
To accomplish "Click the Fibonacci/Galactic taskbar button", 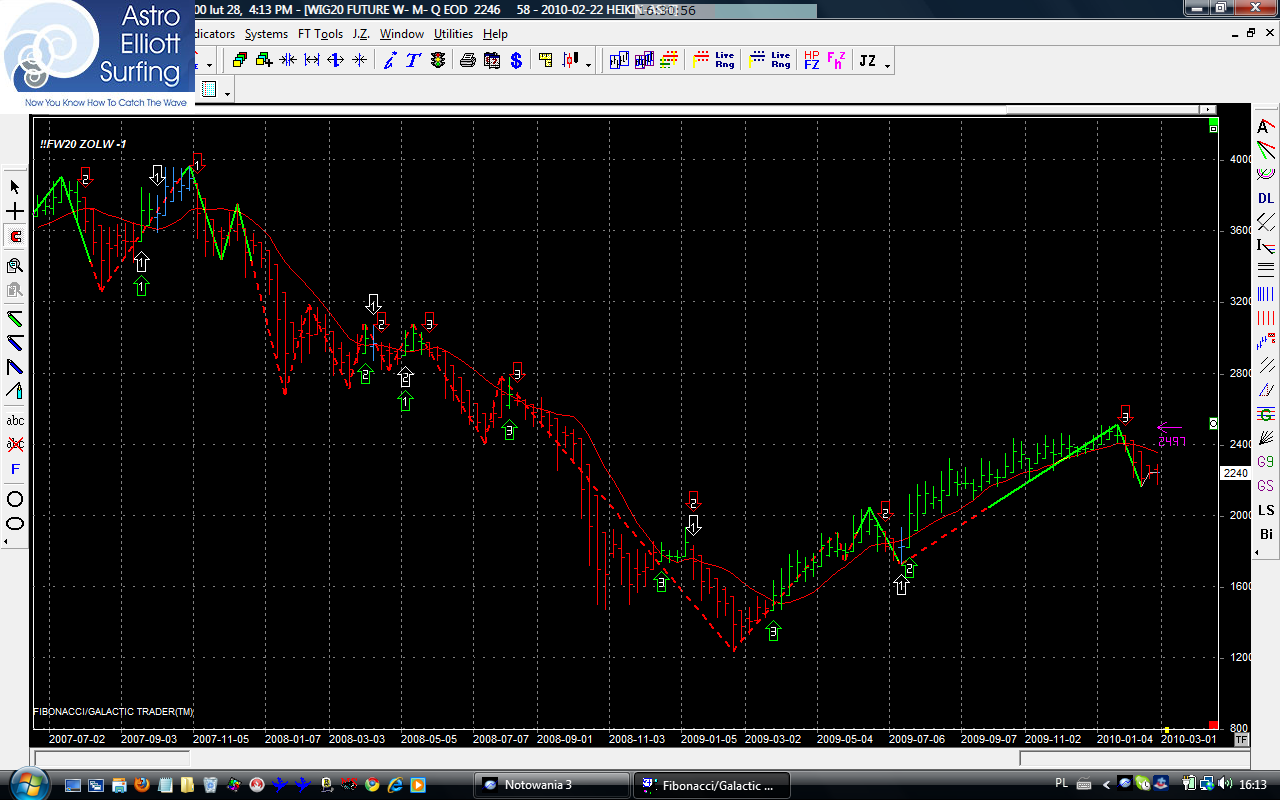I will (712, 785).
